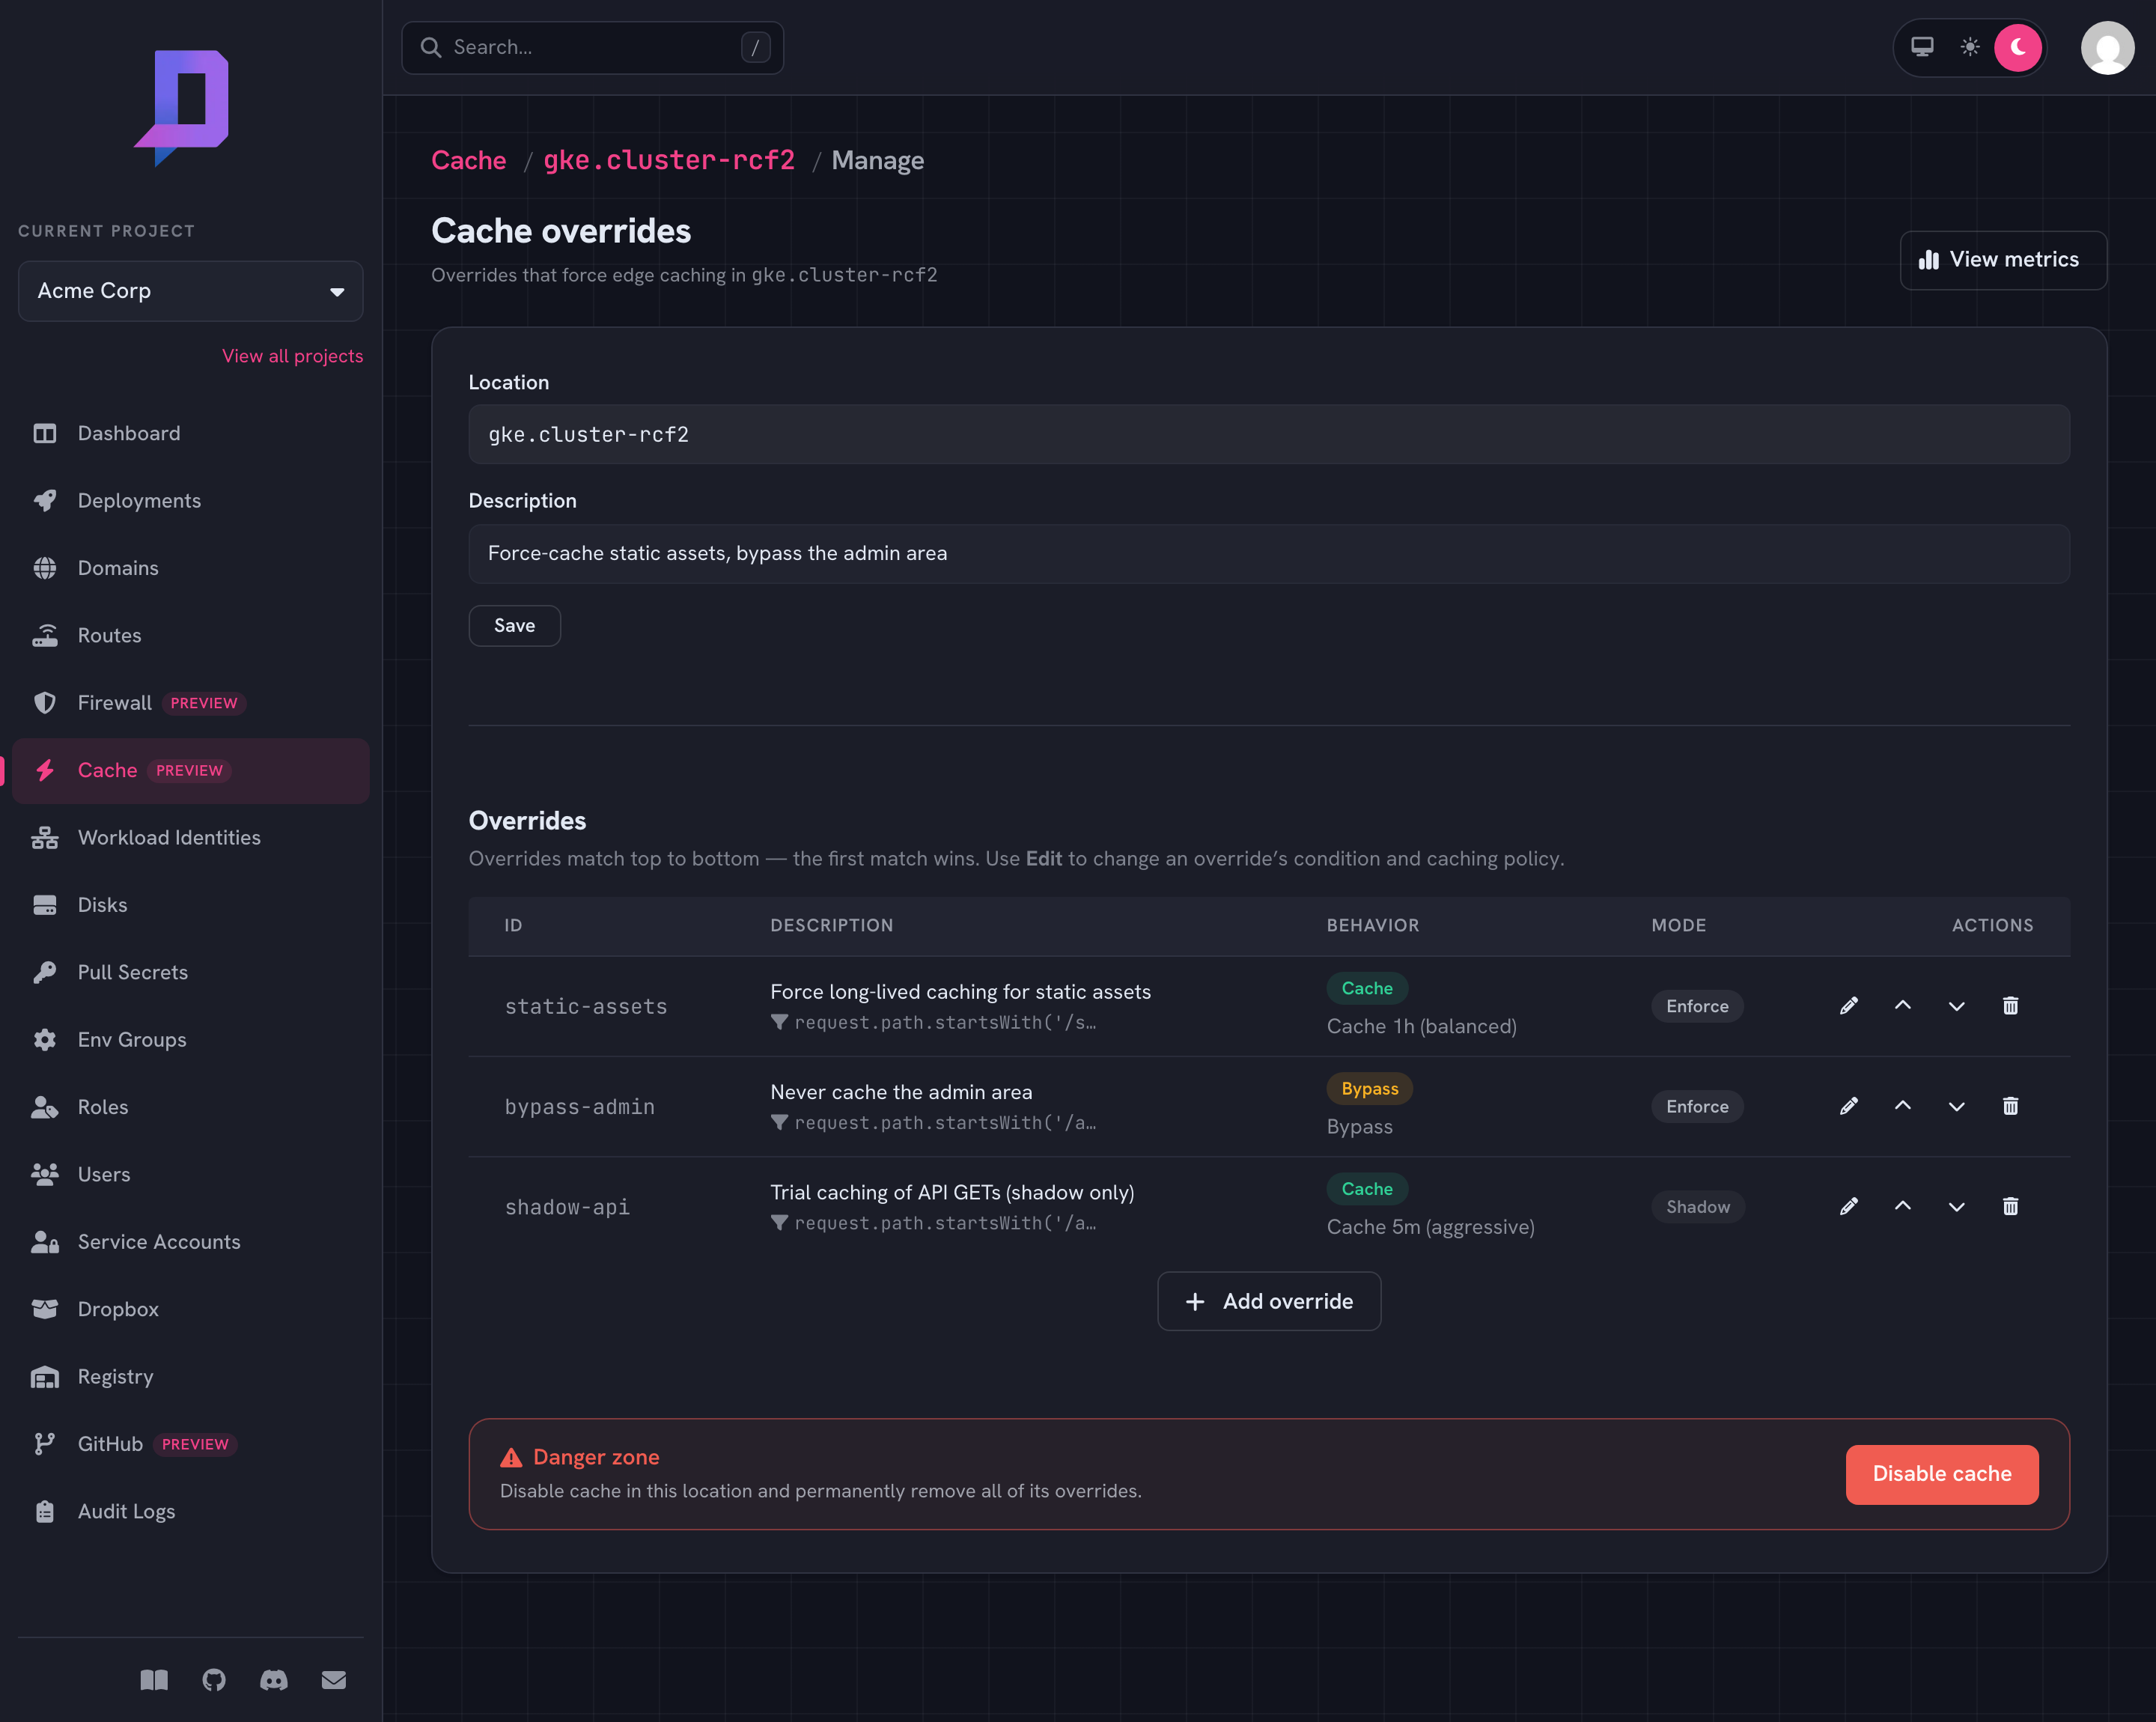This screenshot has width=2156, height=1722.
Task: Navigate to Registry
Action: (190, 1377)
